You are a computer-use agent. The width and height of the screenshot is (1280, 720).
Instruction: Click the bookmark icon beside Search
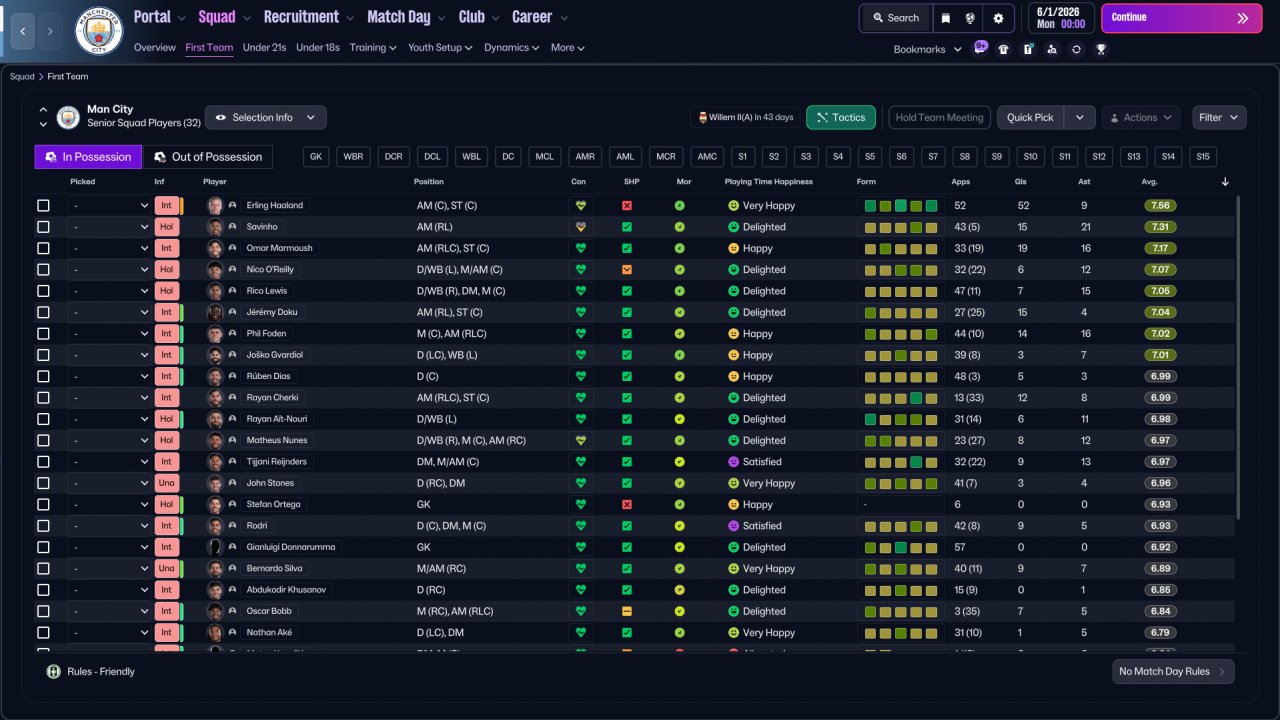946,18
